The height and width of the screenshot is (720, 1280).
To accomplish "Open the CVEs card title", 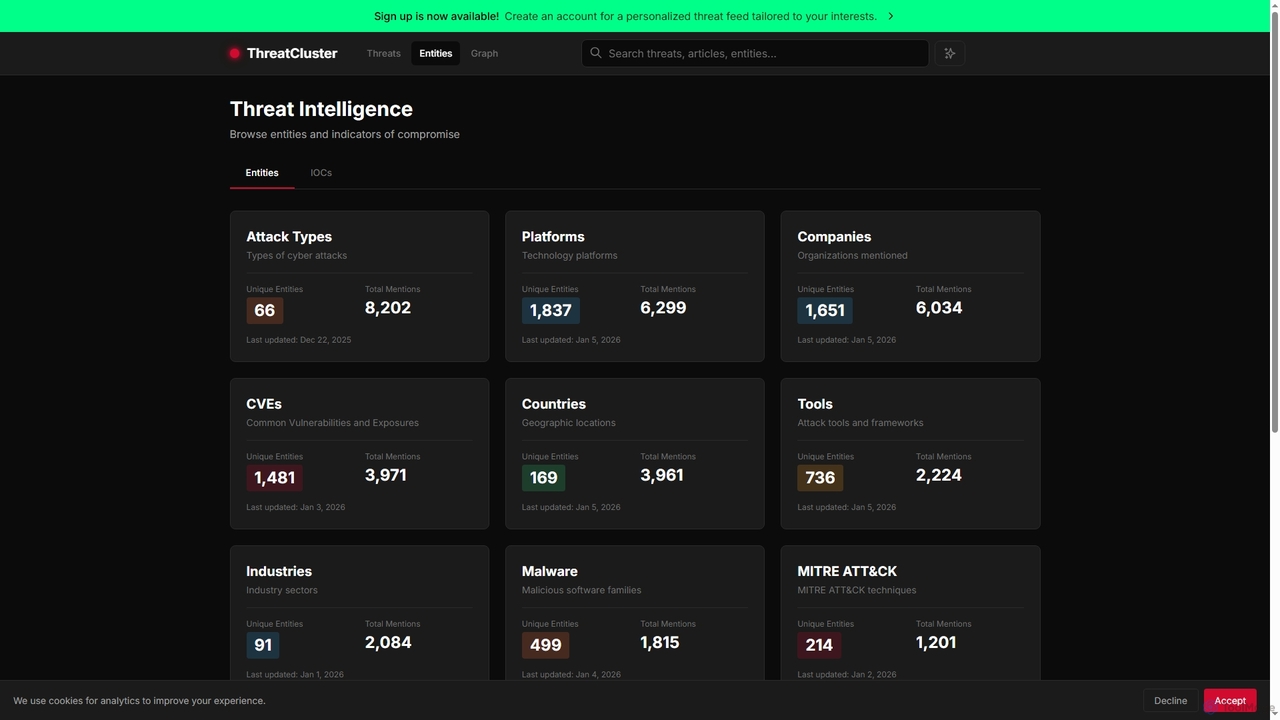I will point(264,404).
